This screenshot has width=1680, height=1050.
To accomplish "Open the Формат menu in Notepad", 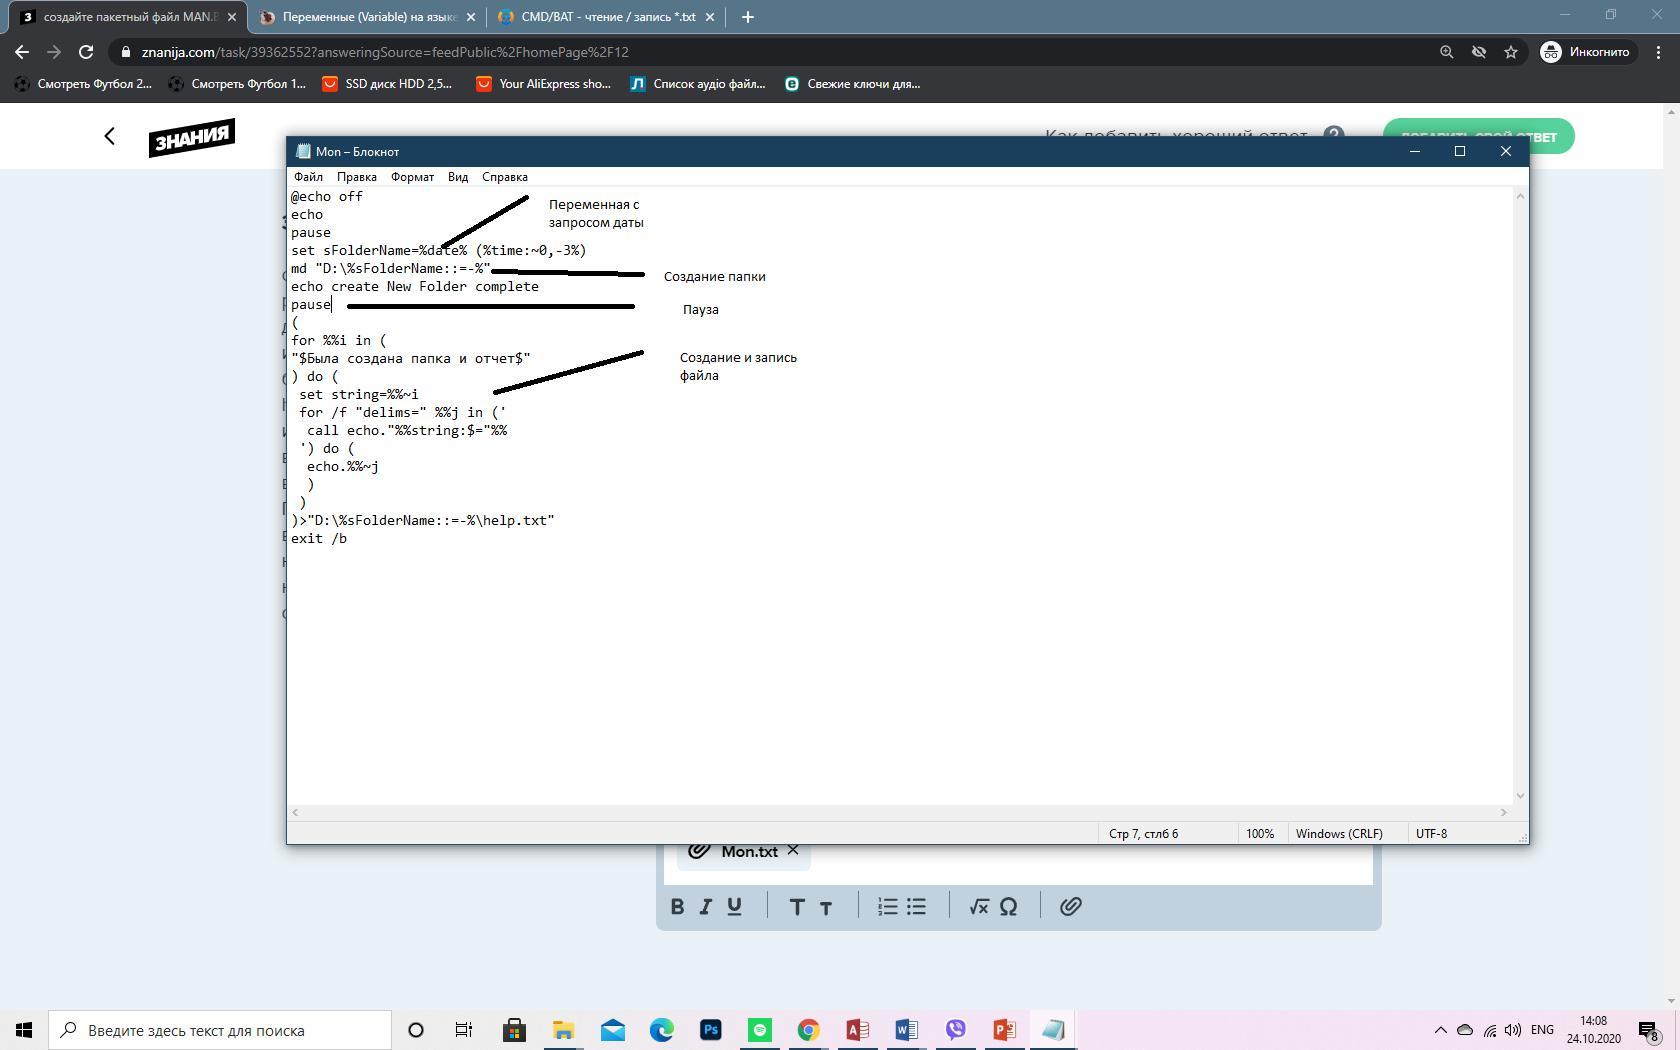I will click(x=412, y=177).
